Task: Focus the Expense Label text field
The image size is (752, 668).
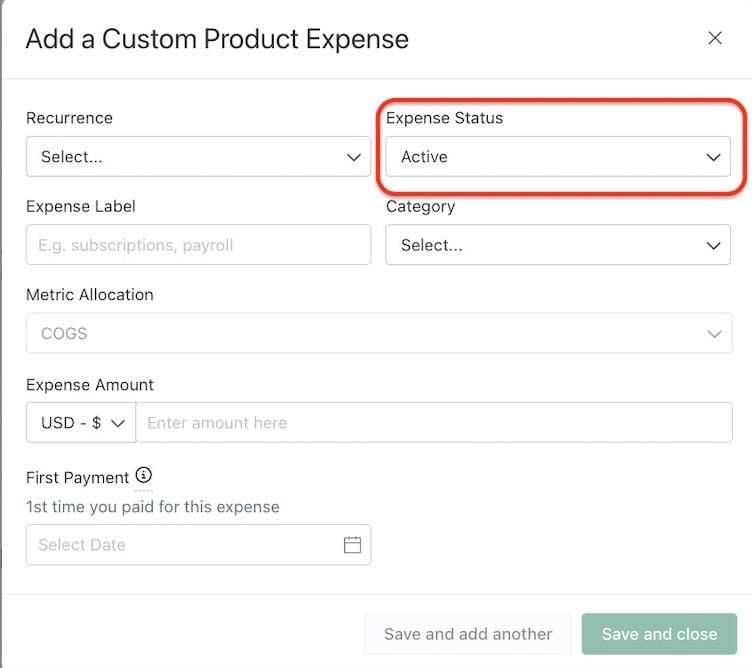Action: click(199, 245)
